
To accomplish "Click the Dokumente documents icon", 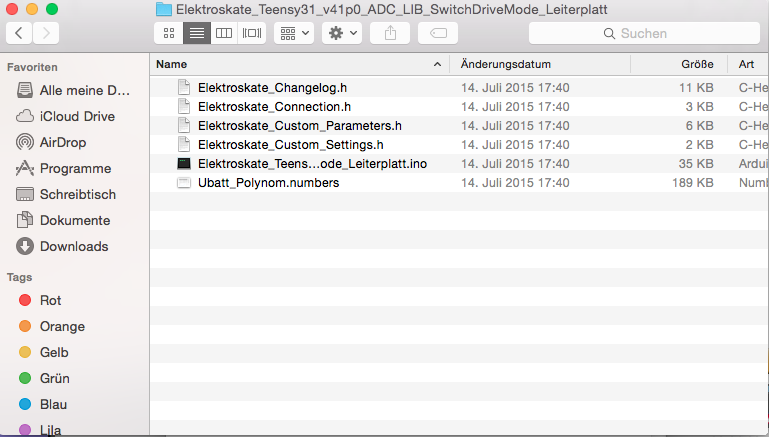I will [25, 220].
